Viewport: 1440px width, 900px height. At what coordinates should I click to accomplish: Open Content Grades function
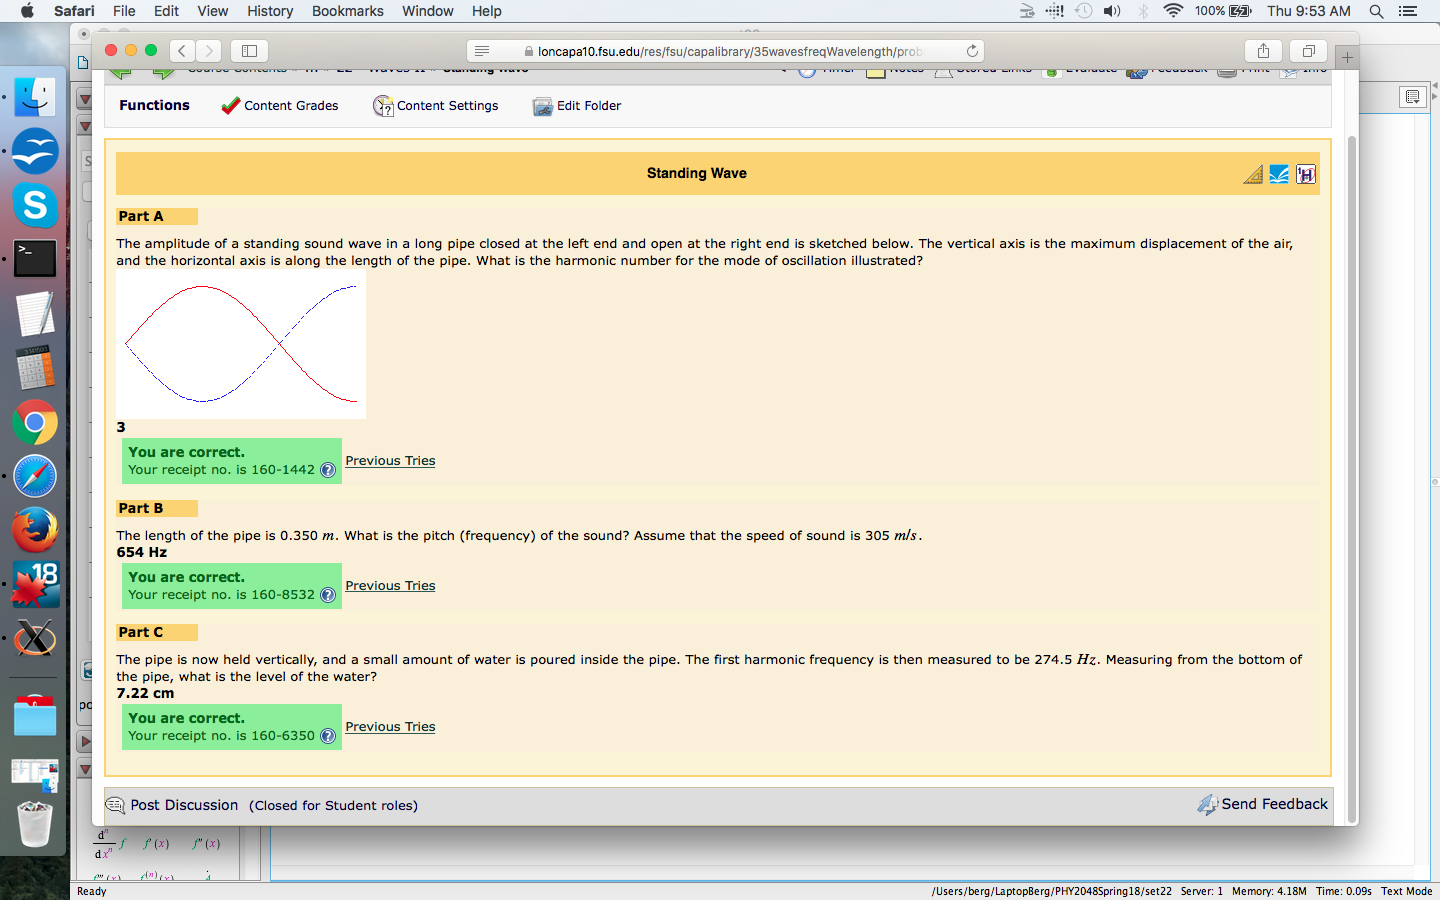280,105
